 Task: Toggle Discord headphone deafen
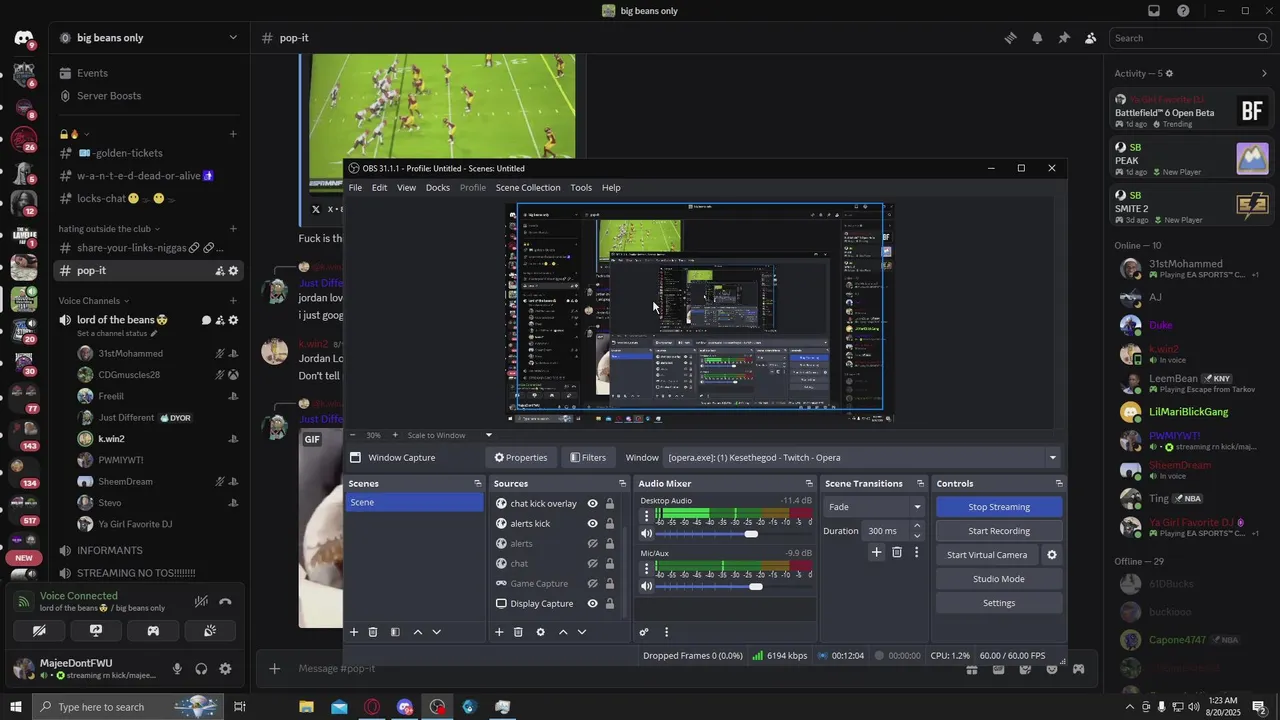pyautogui.click(x=201, y=669)
